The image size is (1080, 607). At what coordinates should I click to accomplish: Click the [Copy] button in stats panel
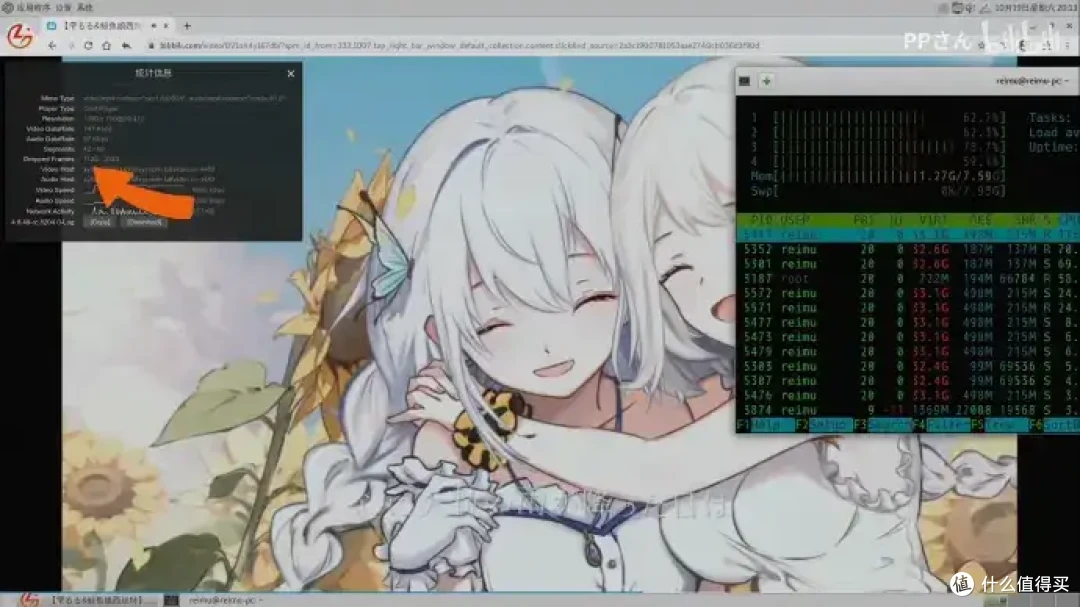(100, 222)
